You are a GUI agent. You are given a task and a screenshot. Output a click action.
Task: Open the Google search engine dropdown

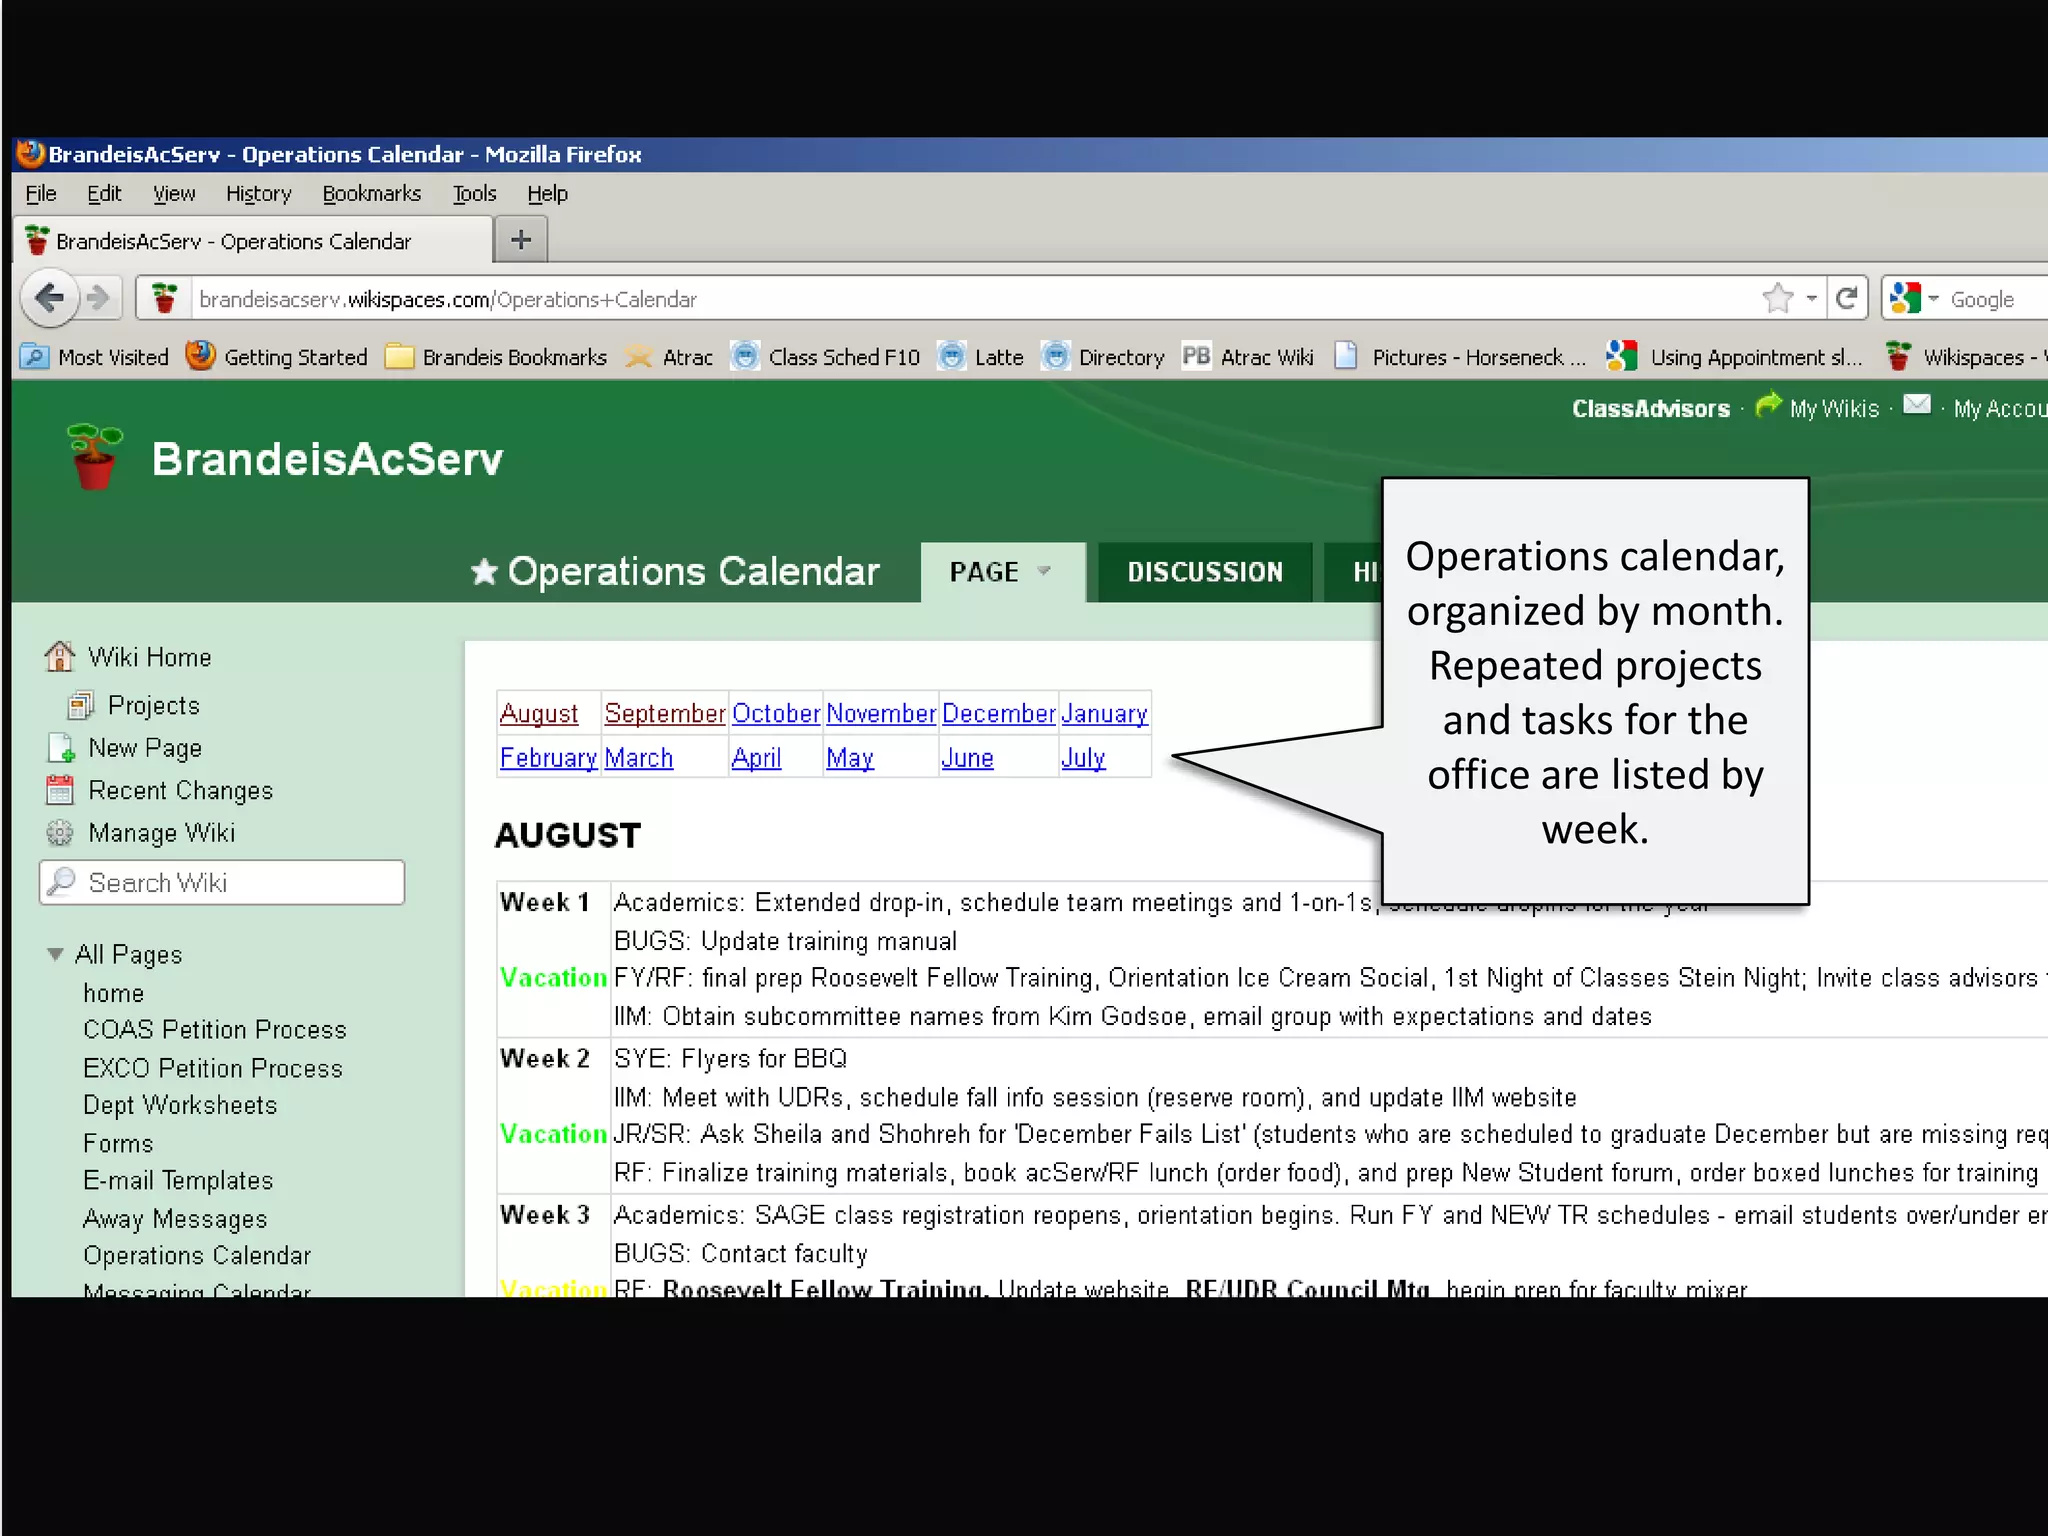click(1933, 299)
